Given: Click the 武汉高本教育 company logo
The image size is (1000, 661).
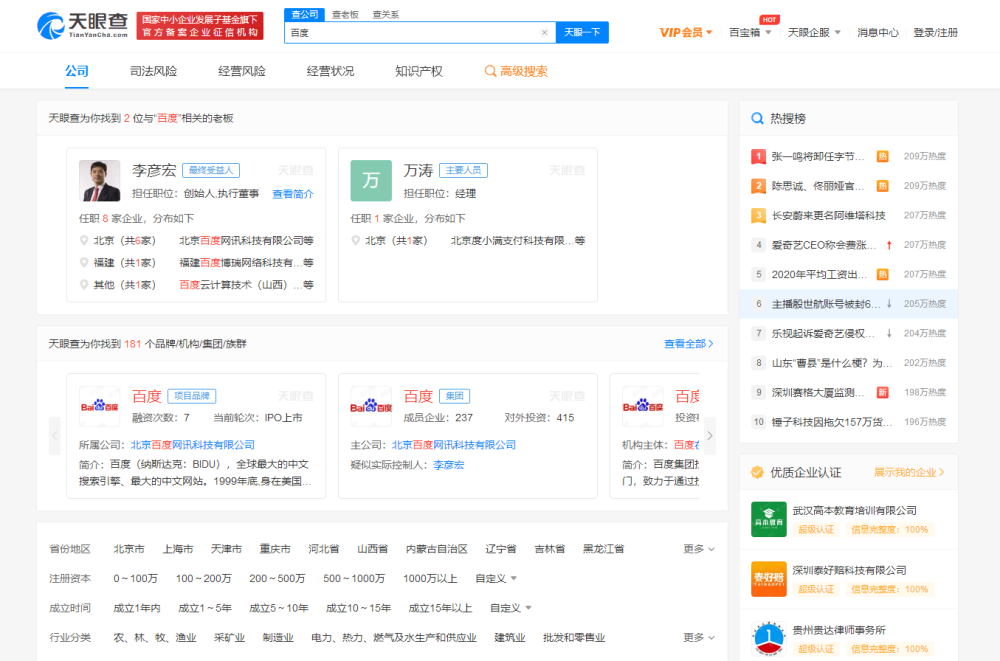Looking at the screenshot, I should (769, 519).
